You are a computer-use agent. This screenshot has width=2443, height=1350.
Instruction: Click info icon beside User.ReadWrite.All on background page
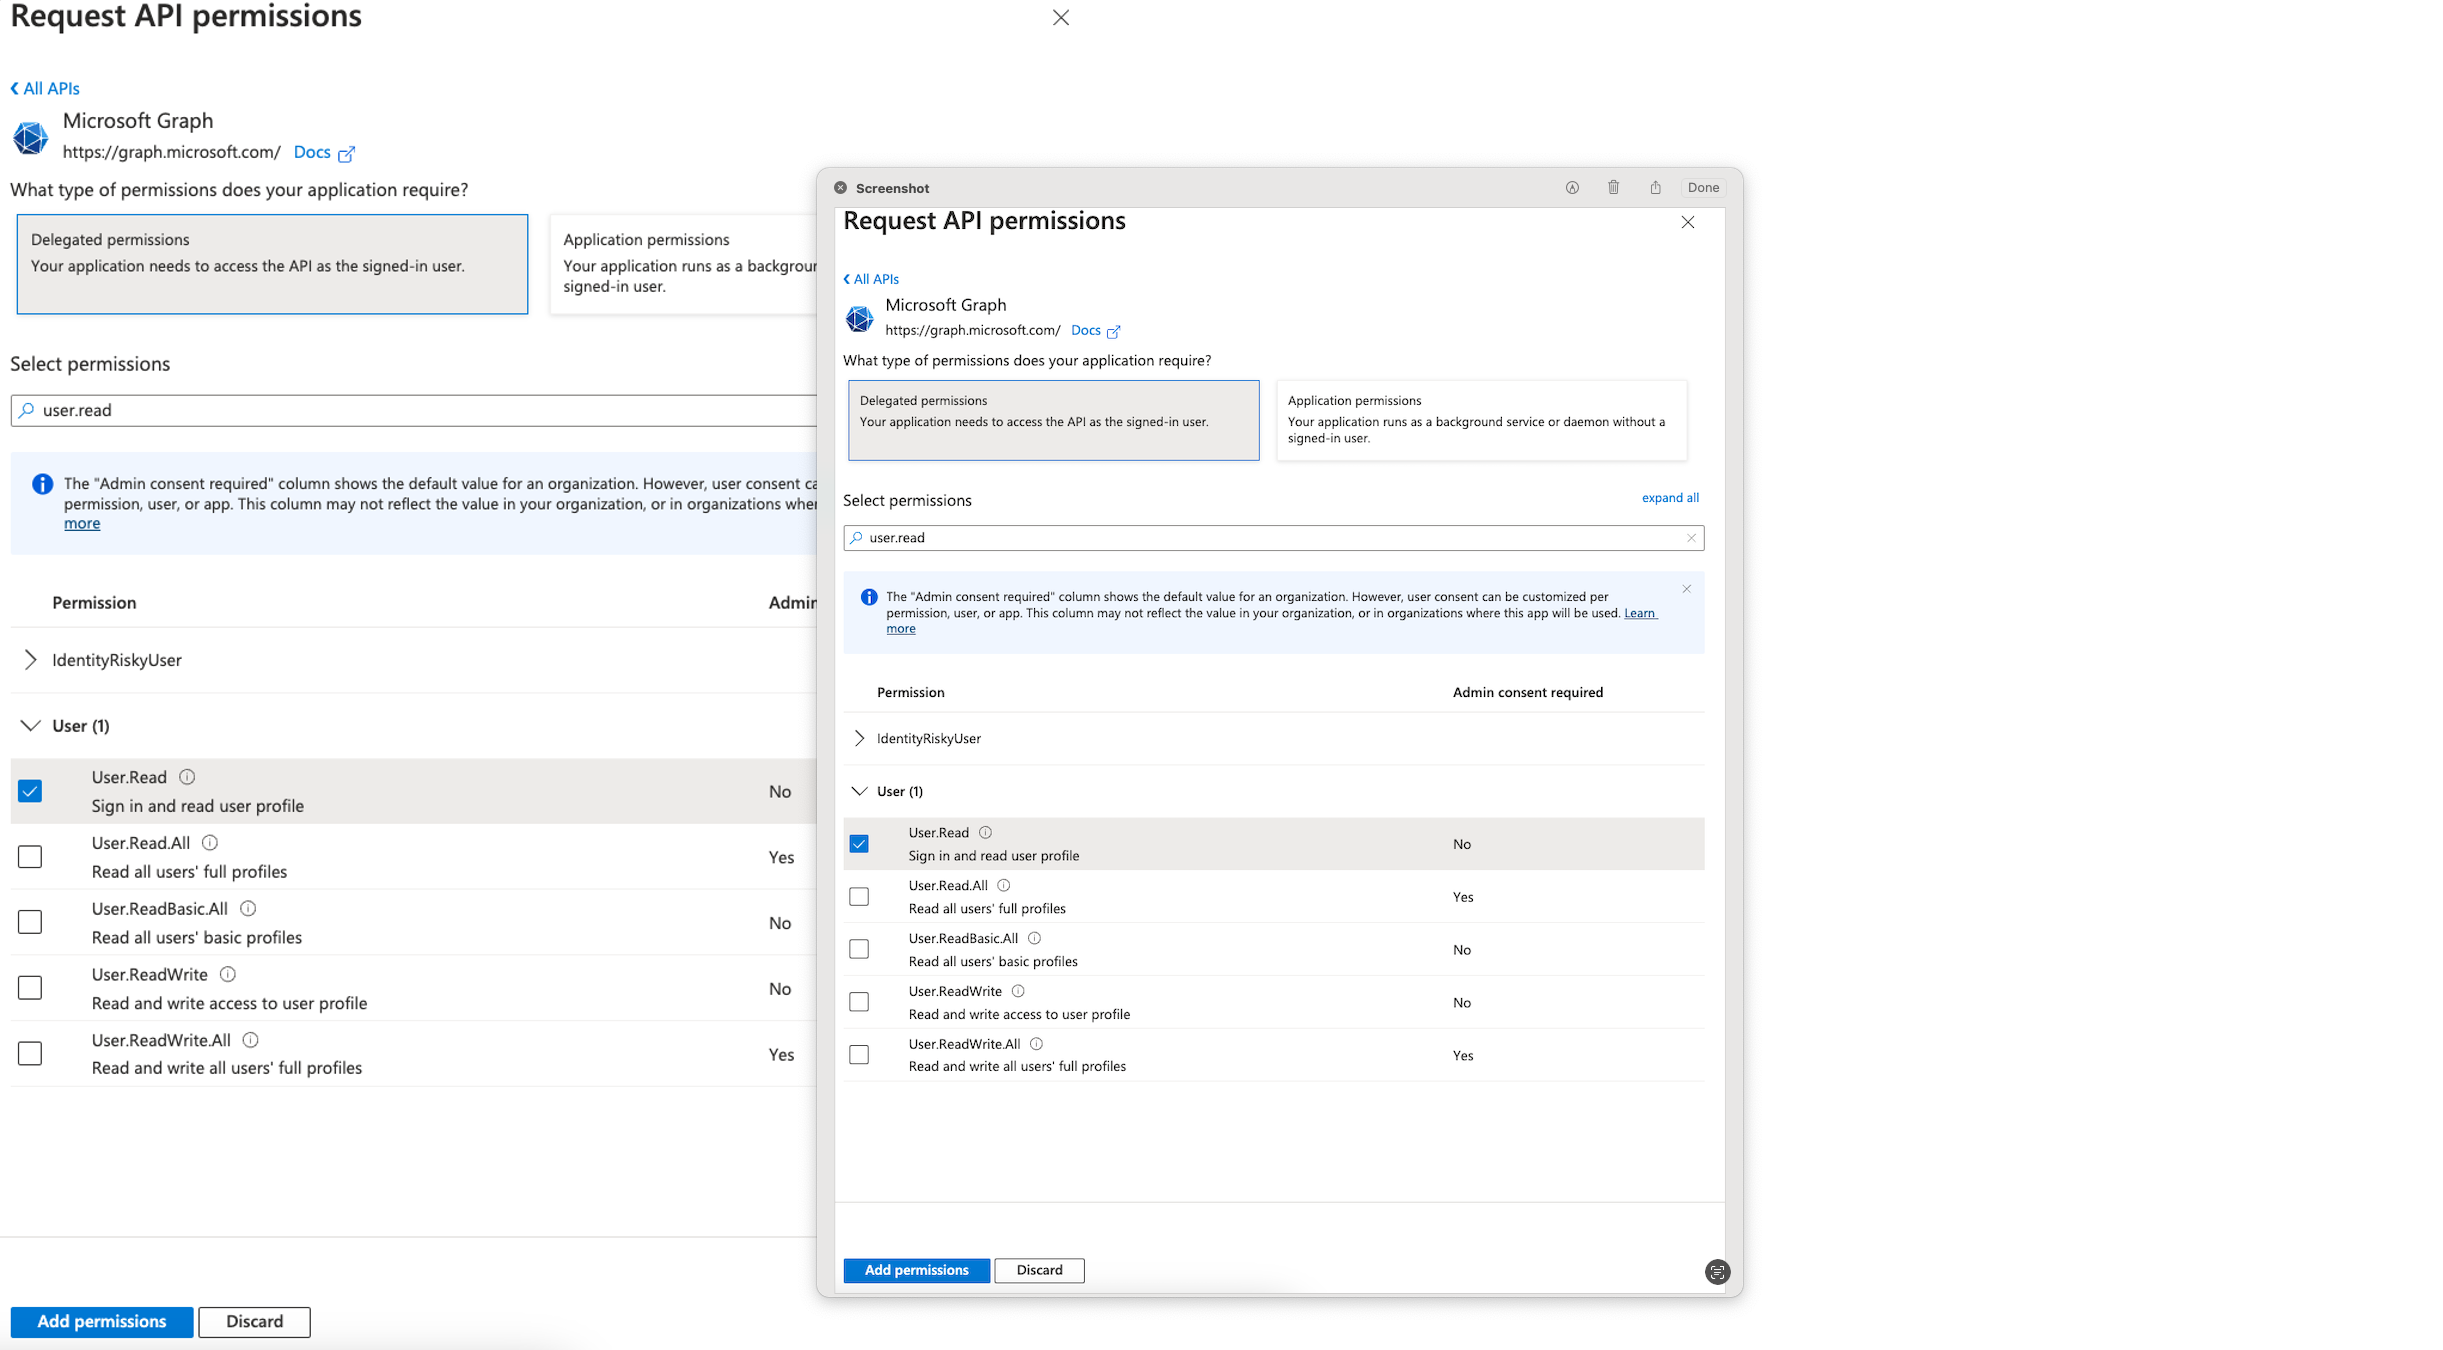(x=251, y=1040)
